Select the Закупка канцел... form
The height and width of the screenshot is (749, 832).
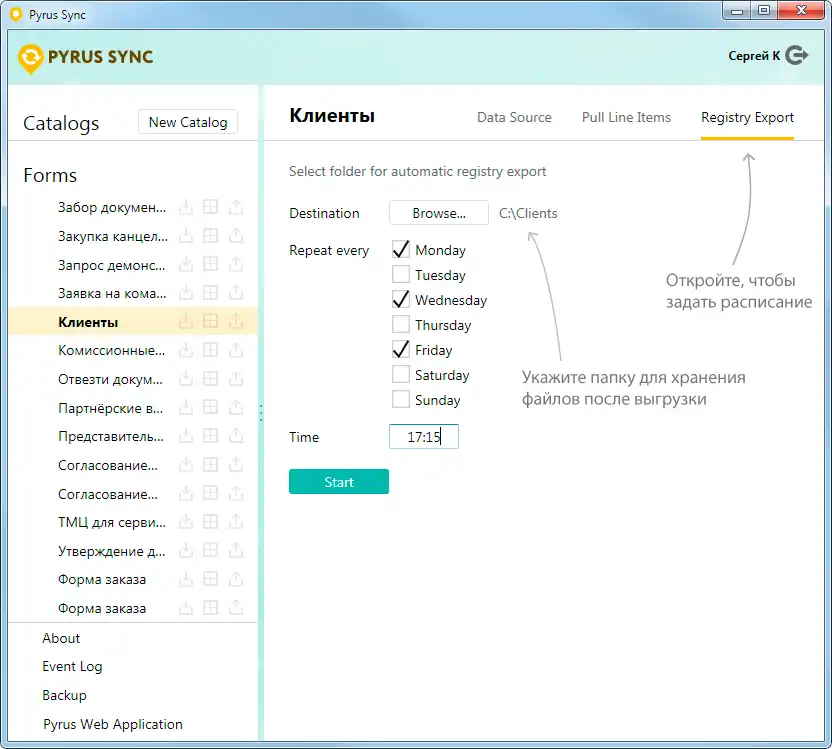pos(112,236)
